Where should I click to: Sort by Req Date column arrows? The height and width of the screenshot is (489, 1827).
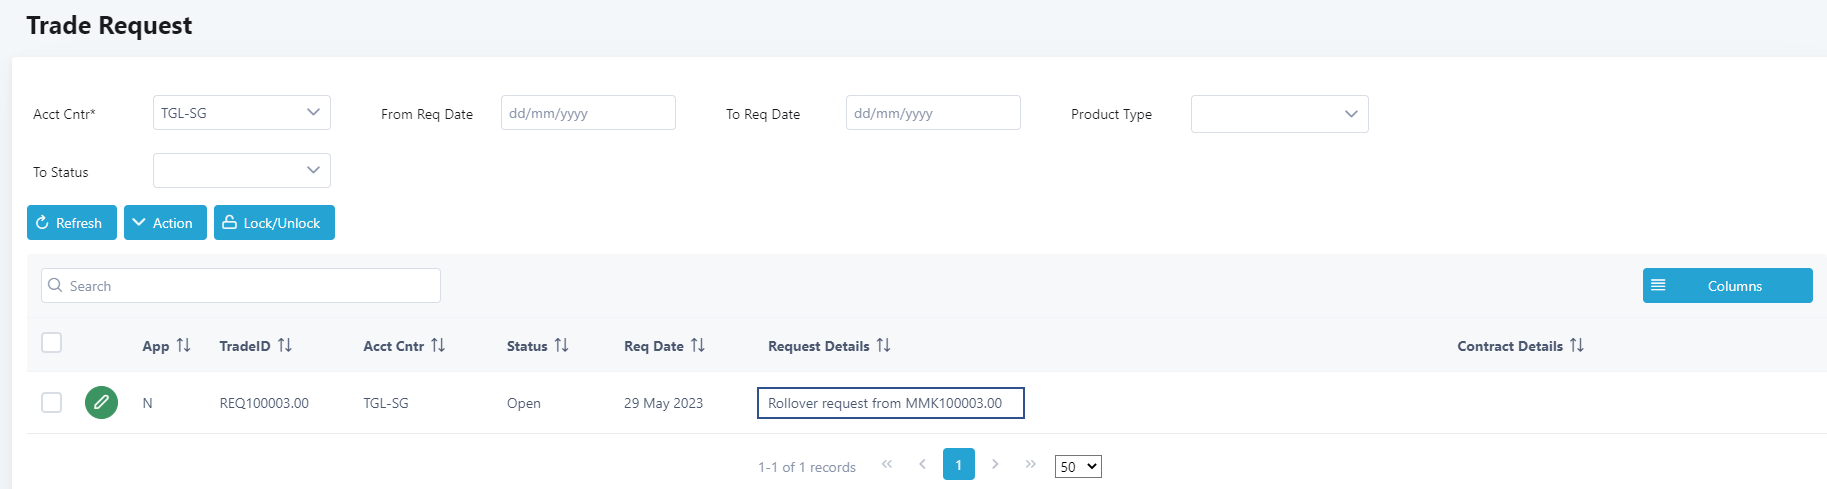click(698, 345)
